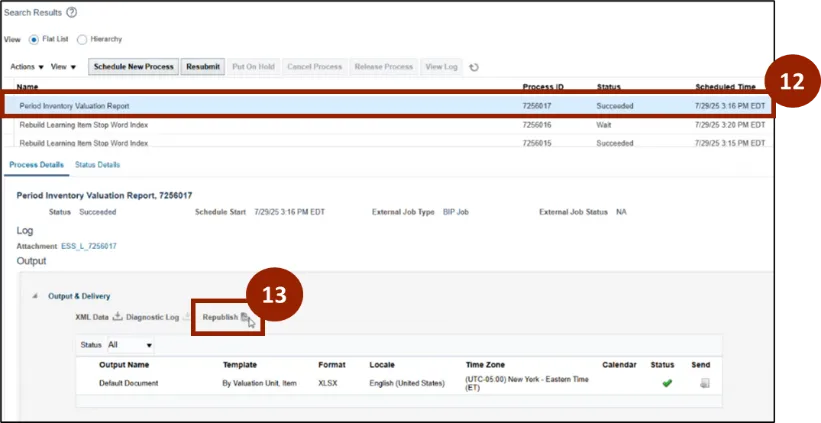Image resolution: width=821 pixels, height=423 pixels.
Task: Collapse the Output & Delivery section
Action: (36, 296)
